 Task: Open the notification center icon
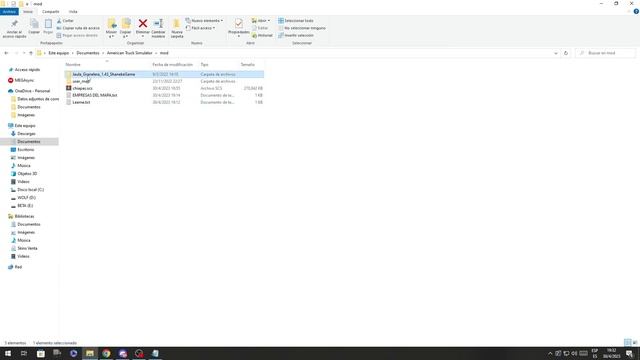point(629,353)
